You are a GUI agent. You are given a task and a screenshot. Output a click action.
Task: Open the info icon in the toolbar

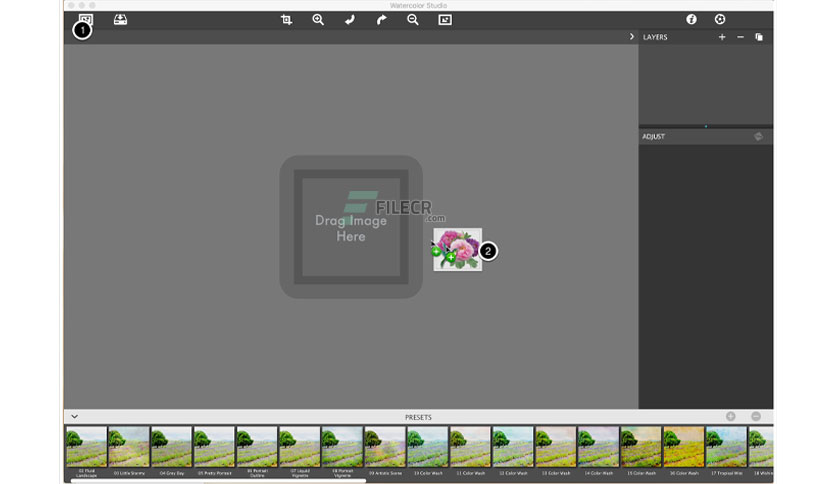click(692, 19)
